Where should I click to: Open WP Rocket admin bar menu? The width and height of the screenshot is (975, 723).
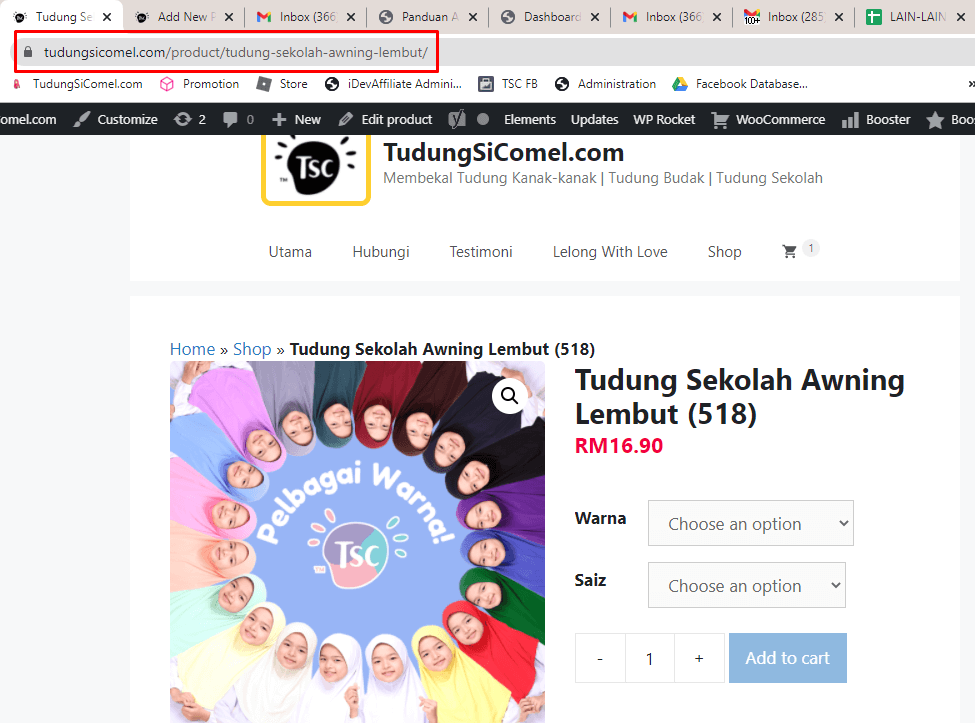(664, 119)
